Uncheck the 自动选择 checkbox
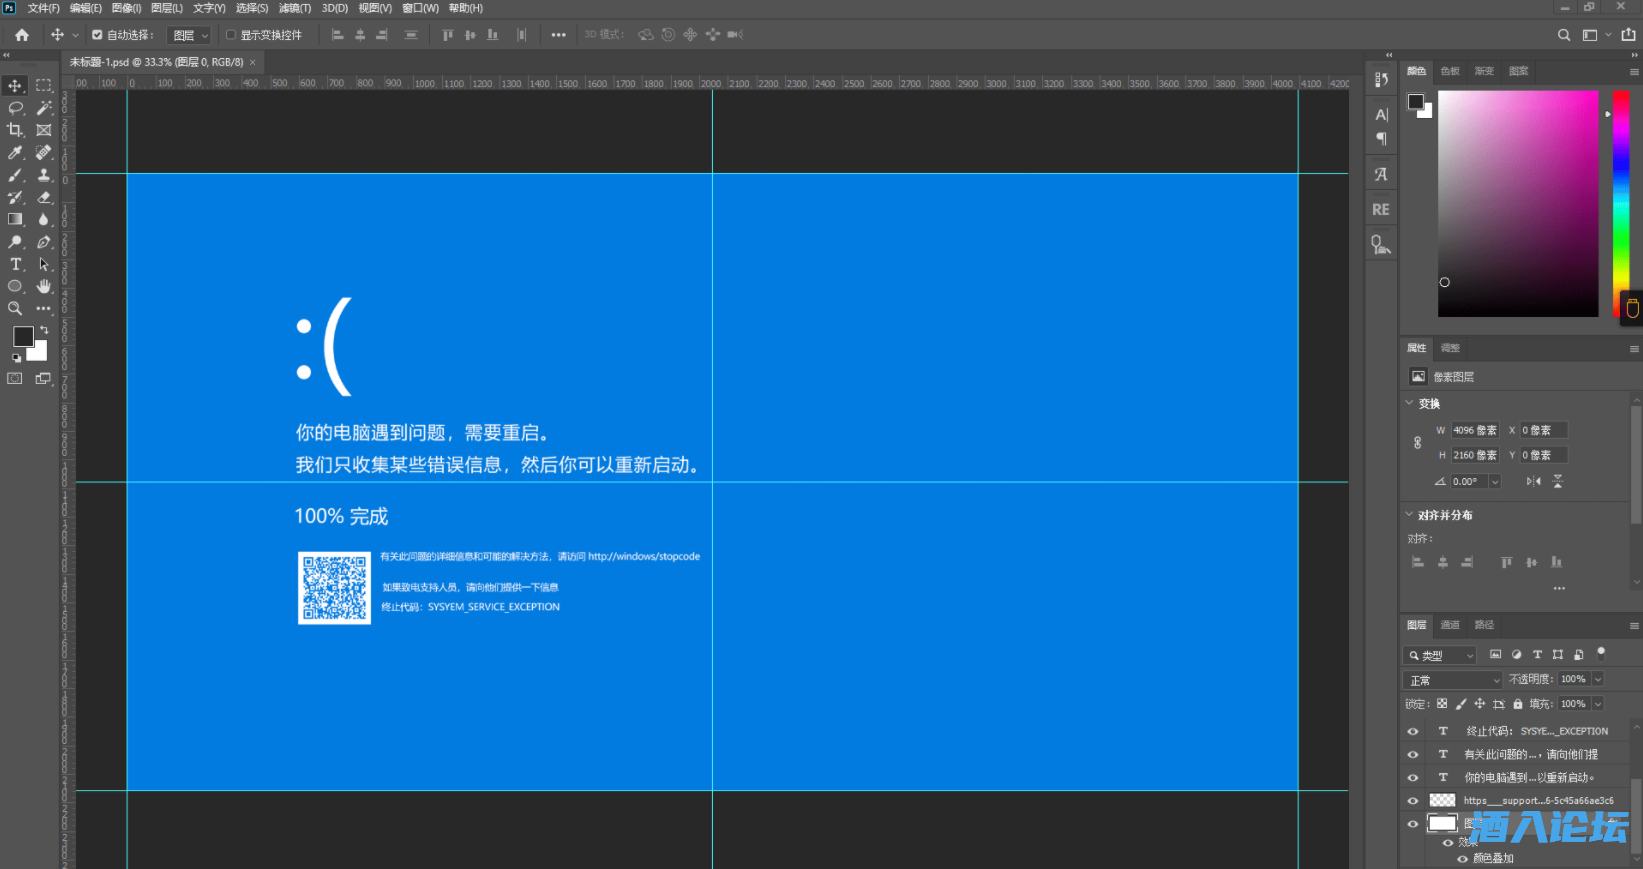The height and width of the screenshot is (869, 1643). click(x=97, y=35)
